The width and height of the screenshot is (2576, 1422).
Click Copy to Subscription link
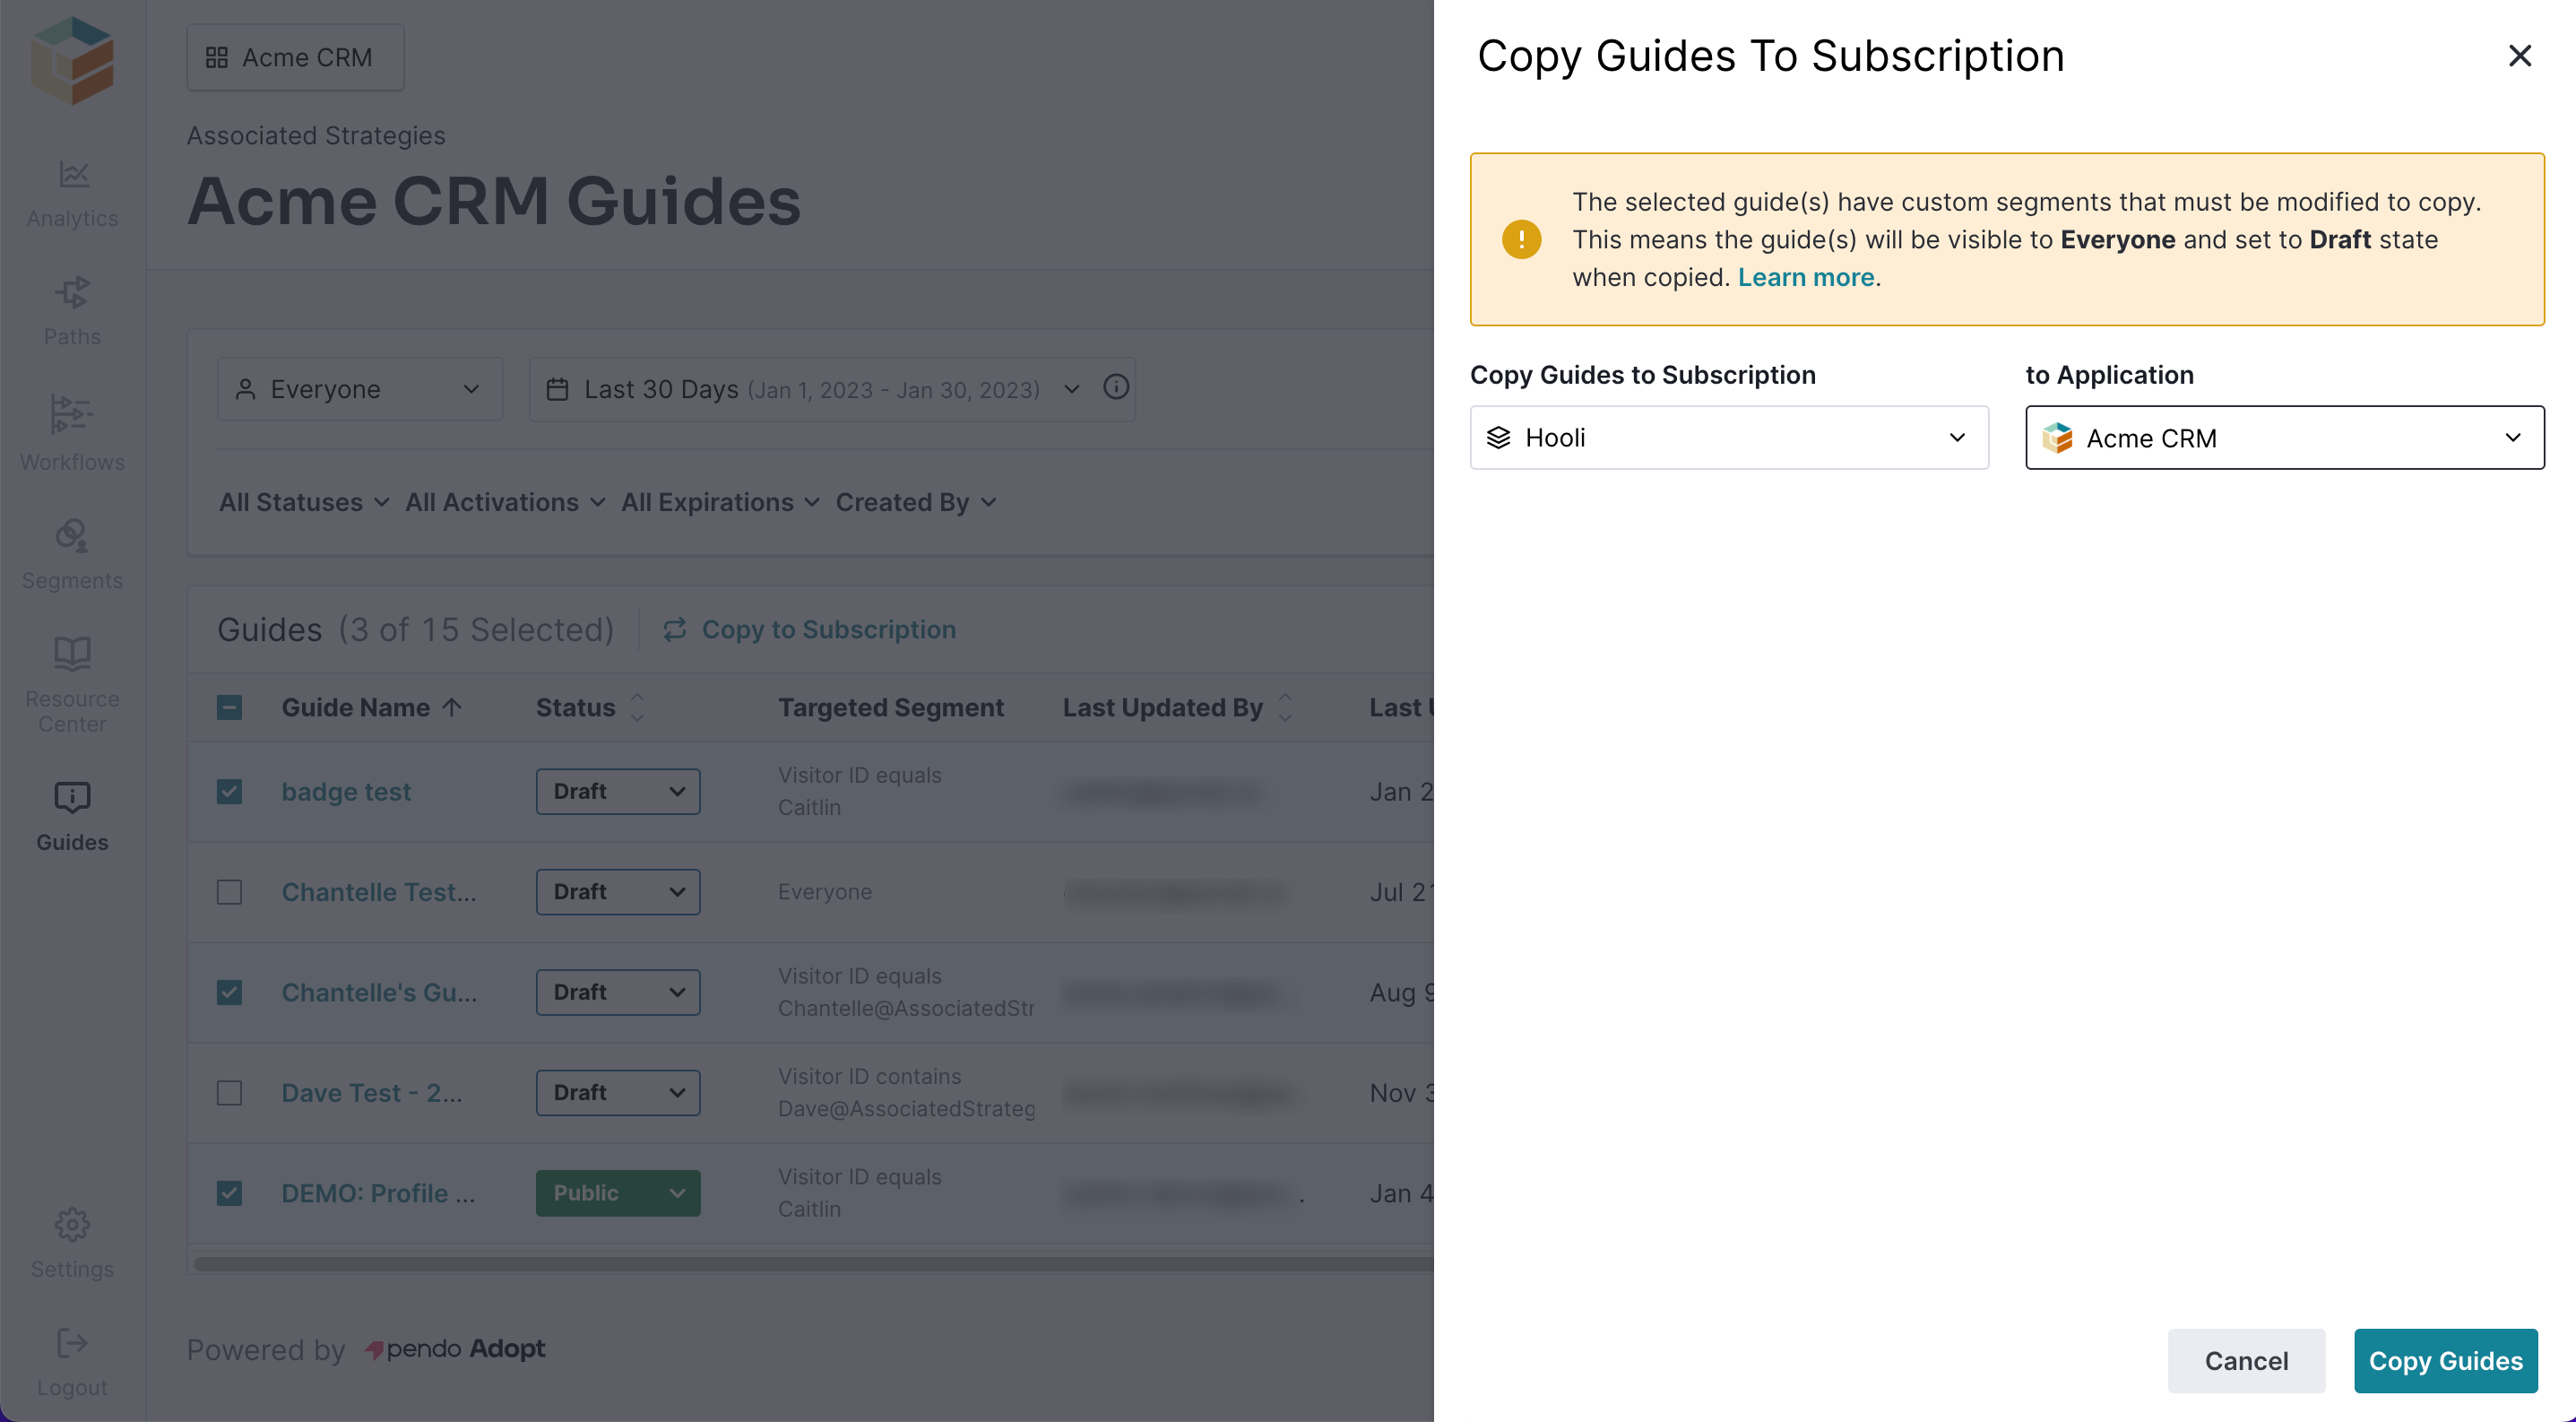[809, 629]
